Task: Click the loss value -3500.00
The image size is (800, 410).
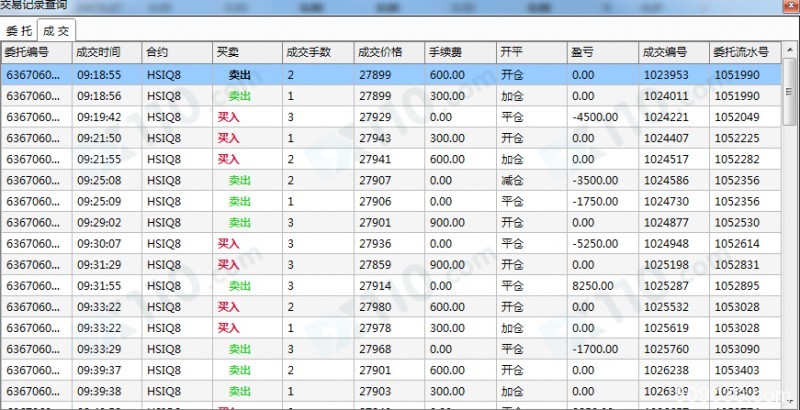Action: (x=595, y=181)
